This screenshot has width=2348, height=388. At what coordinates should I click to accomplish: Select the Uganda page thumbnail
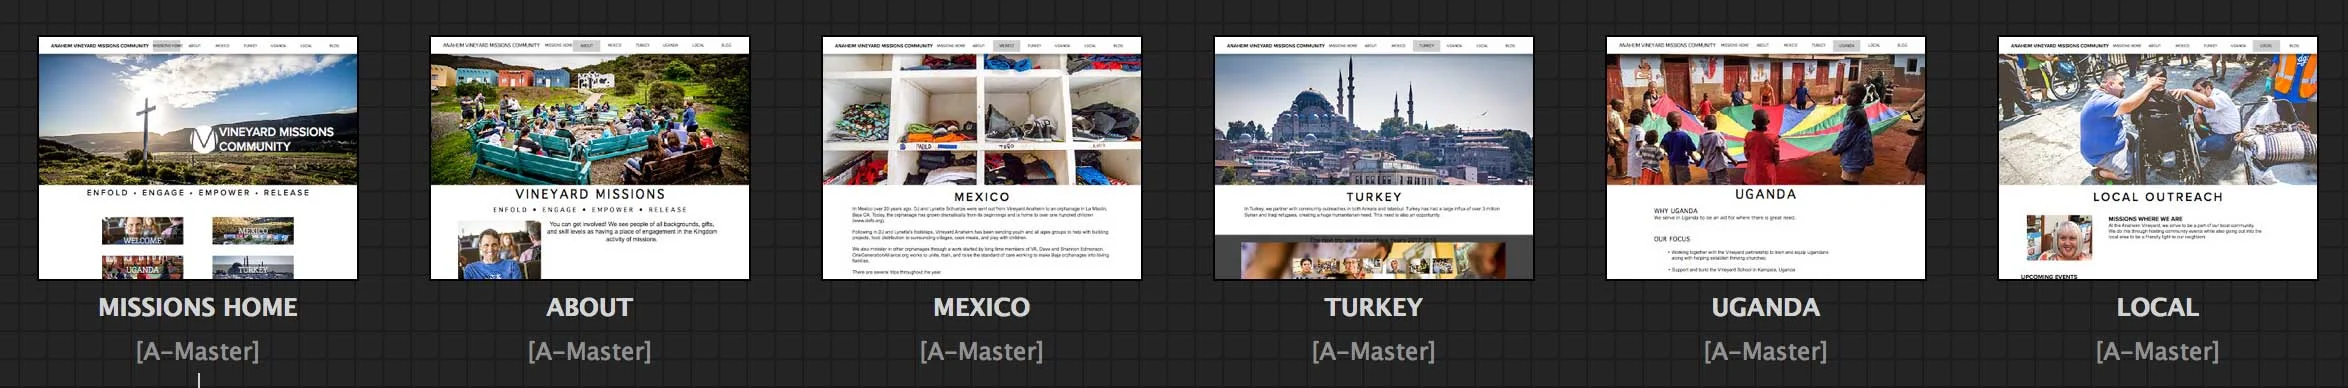click(1766, 158)
